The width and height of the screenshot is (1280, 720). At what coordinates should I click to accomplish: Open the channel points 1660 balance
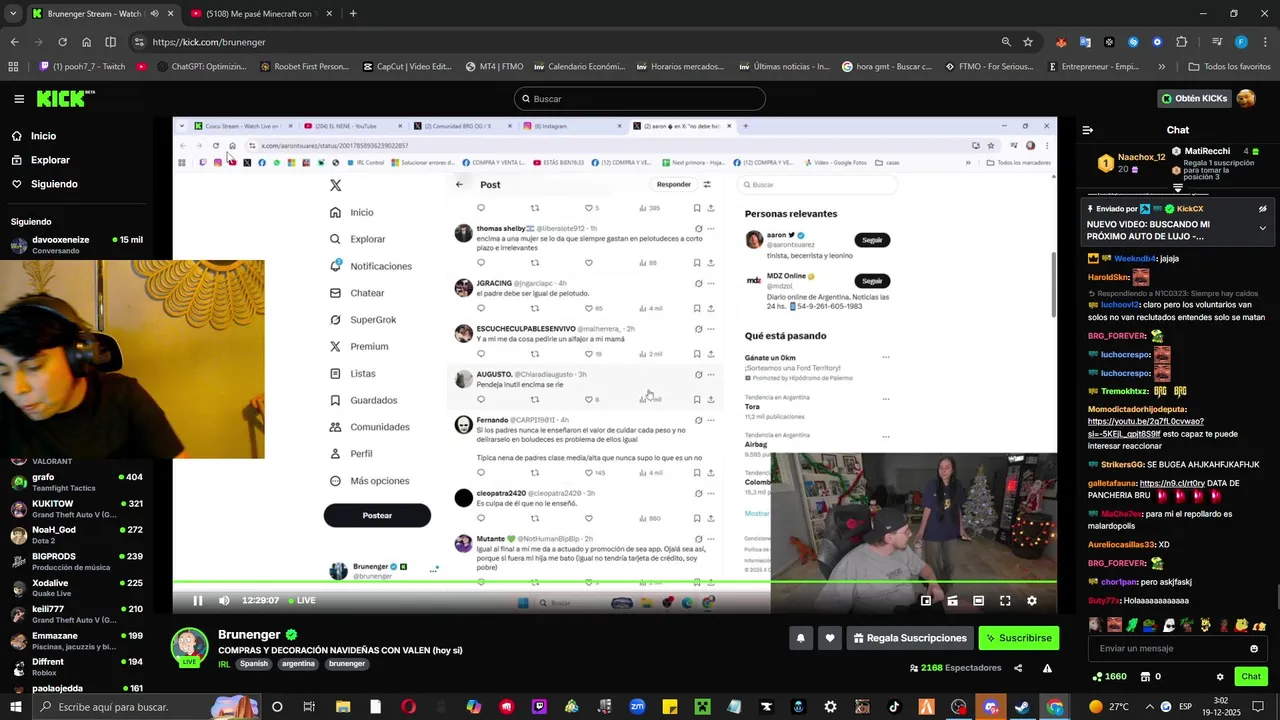point(1109,677)
